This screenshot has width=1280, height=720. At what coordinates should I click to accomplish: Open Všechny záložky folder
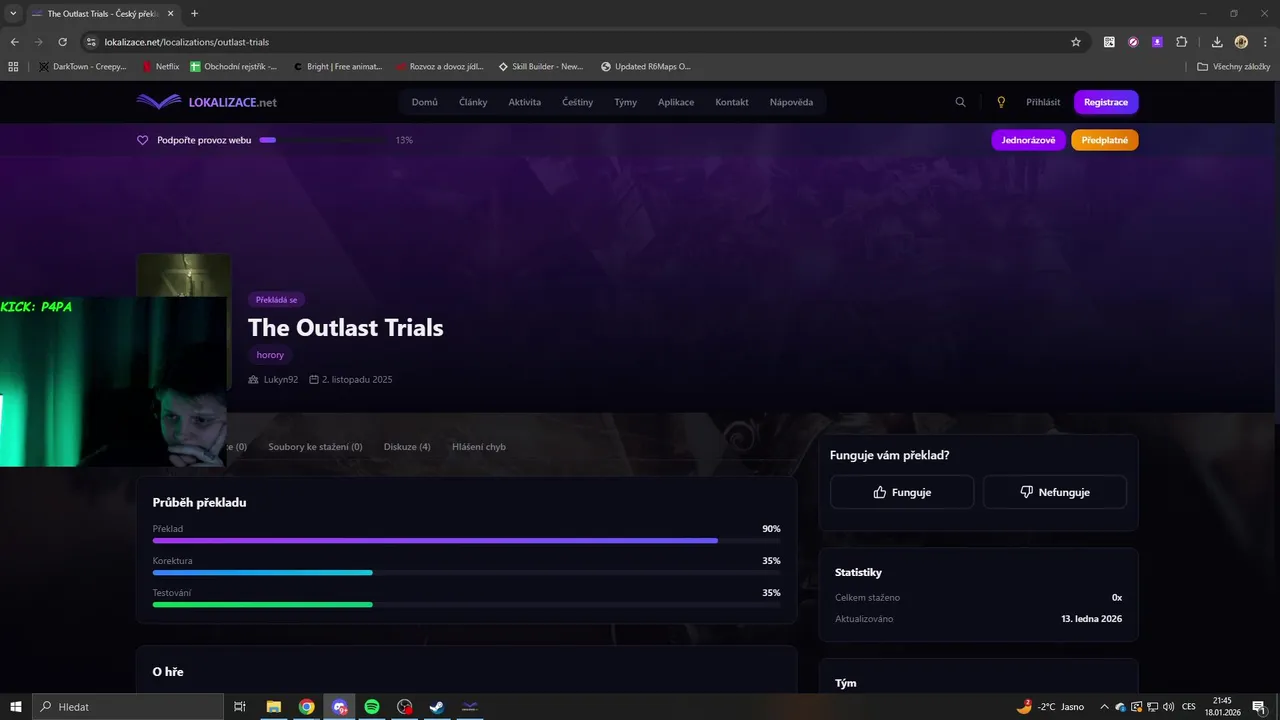(x=1234, y=67)
